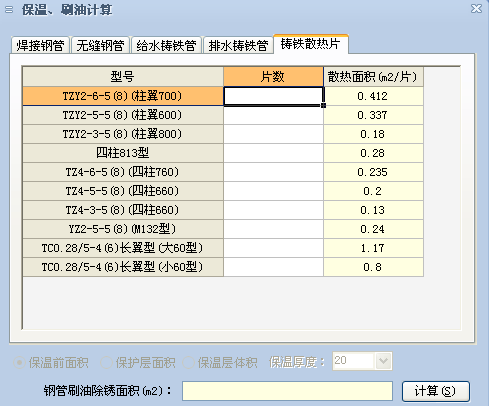
Task: Open the window menu icon beside the title
Action: 9,10
